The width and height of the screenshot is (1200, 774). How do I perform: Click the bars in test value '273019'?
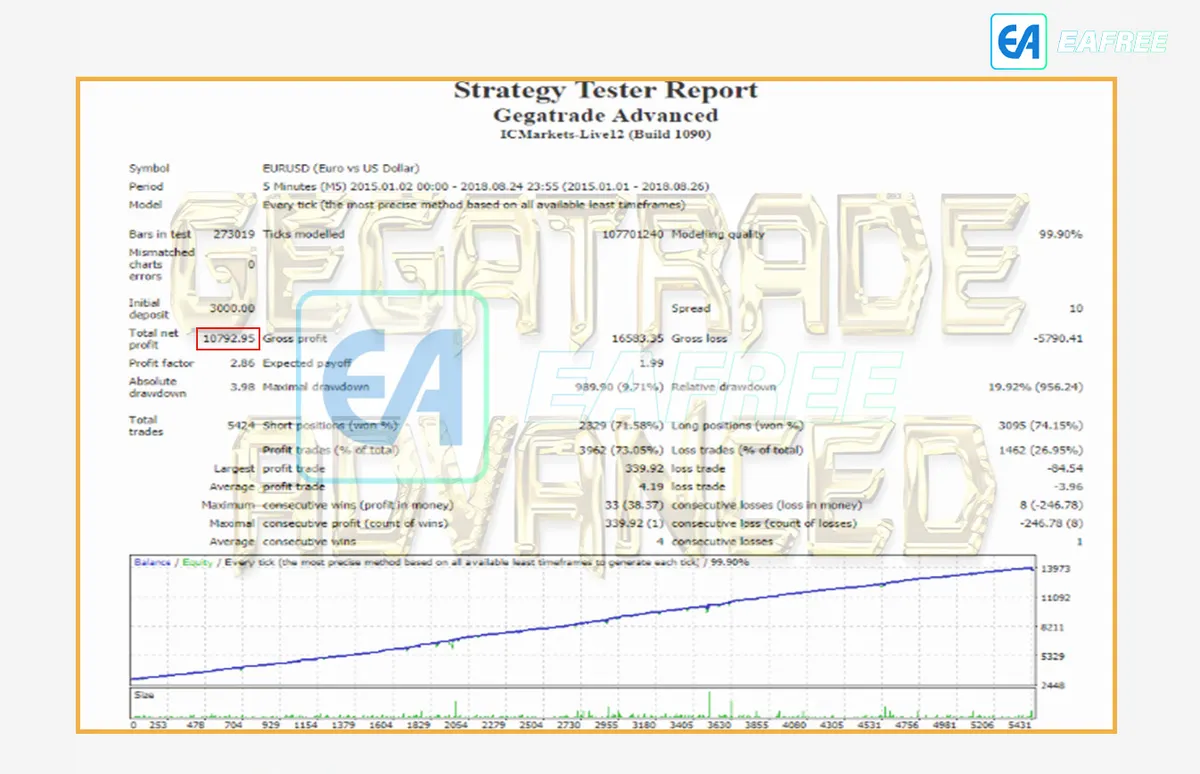pos(234,234)
